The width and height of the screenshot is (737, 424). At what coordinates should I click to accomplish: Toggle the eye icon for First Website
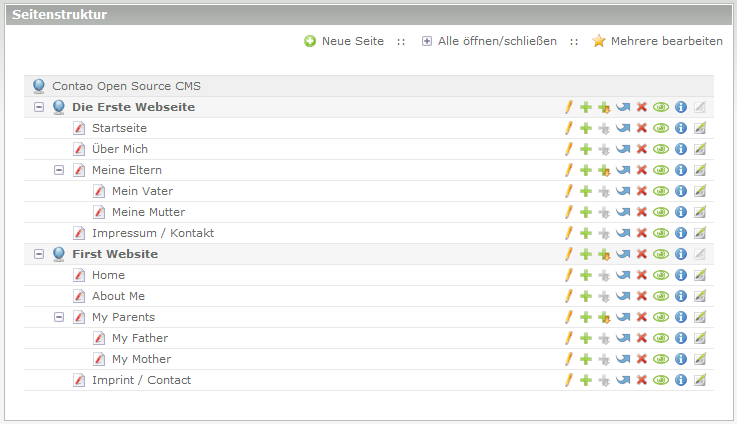point(660,254)
